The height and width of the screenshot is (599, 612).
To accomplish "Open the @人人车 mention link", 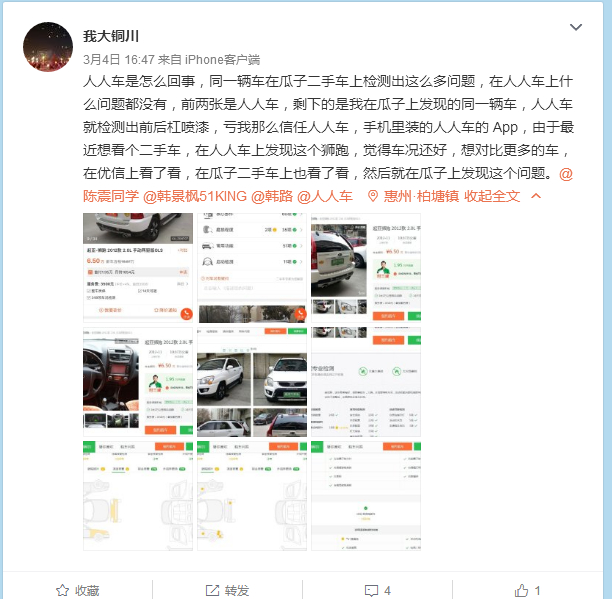I will click(325, 196).
